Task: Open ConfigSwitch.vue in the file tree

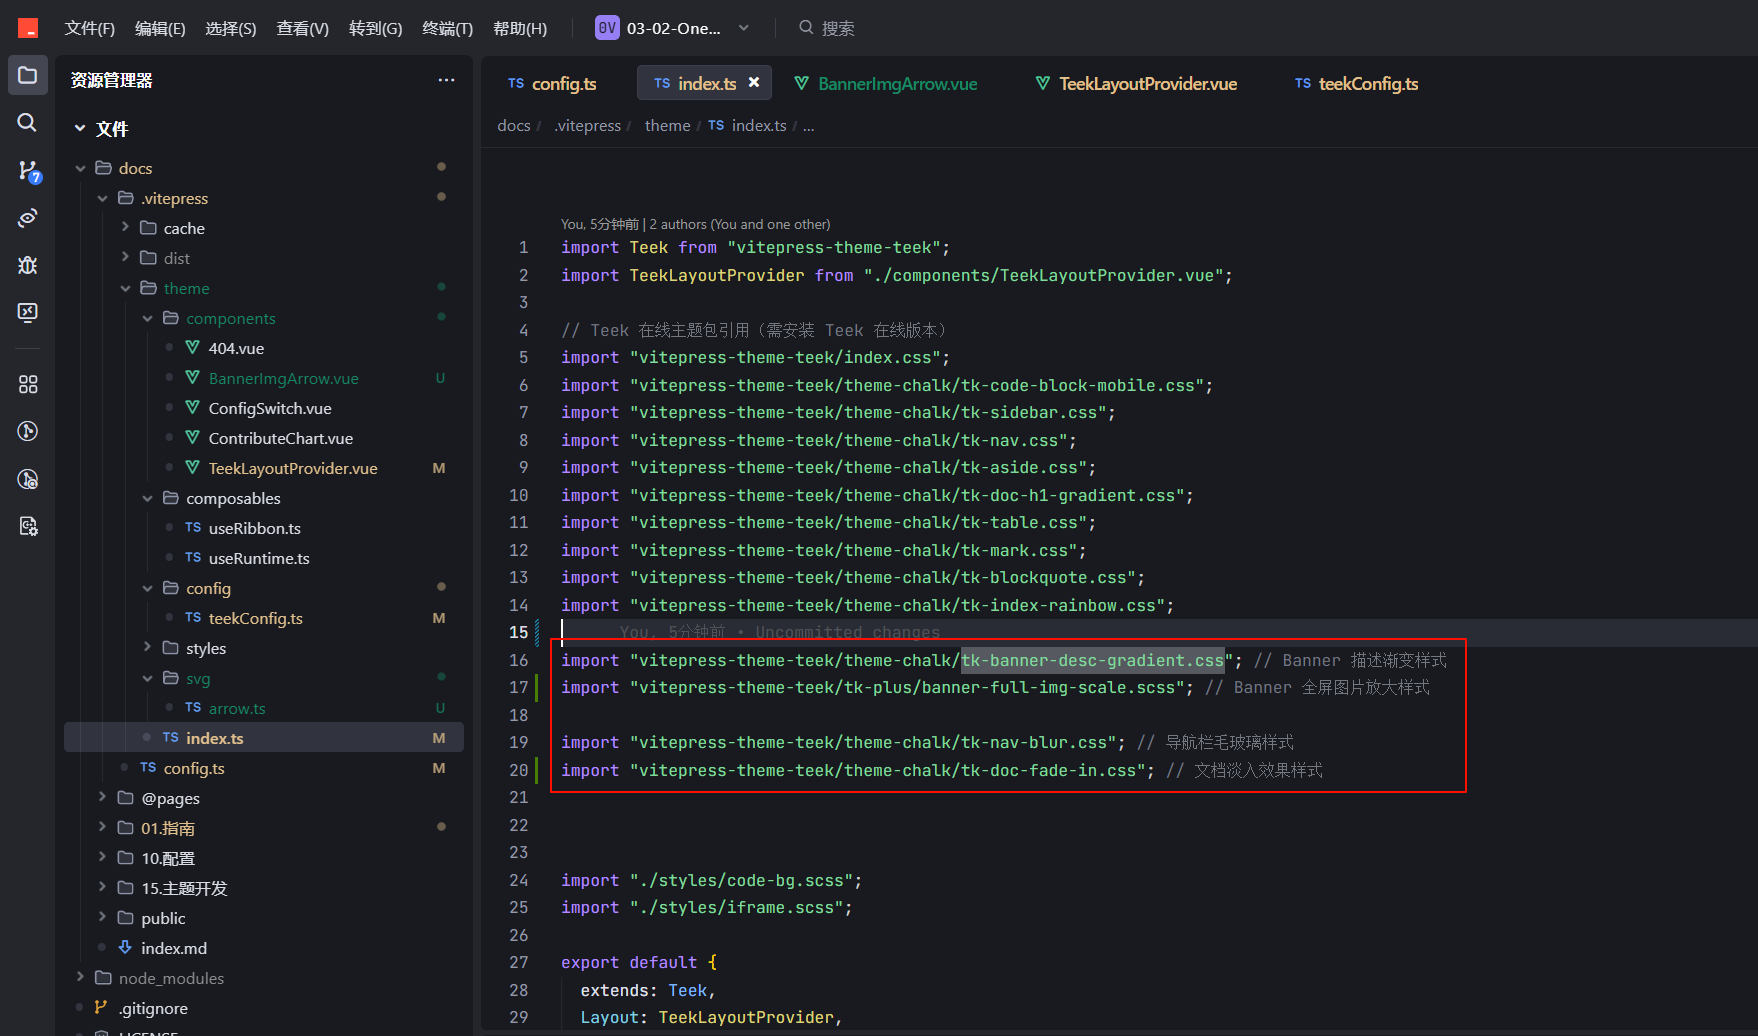Action: pyautogui.click(x=270, y=408)
